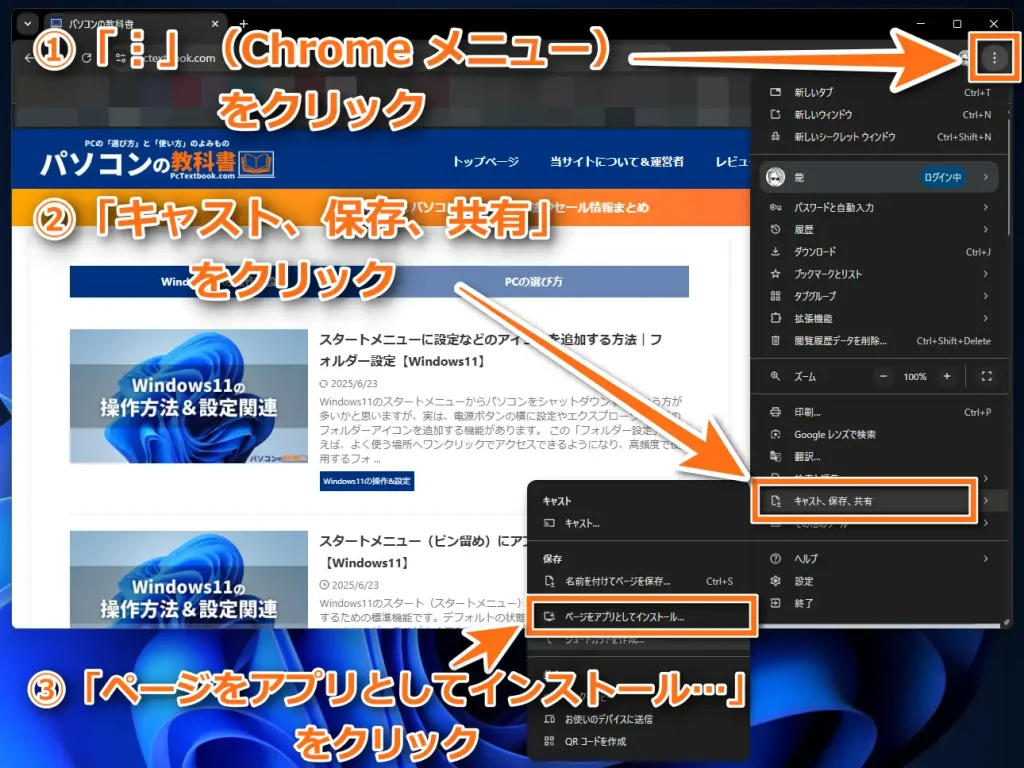Click the trash icon item 閲覧履歴データを削除
The image size is (1024, 768).
(880, 340)
